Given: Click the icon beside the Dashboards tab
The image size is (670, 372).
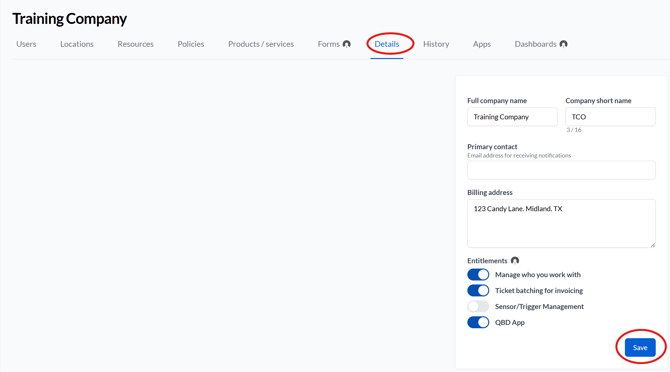Looking at the screenshot, I should [x=564, y=44].
